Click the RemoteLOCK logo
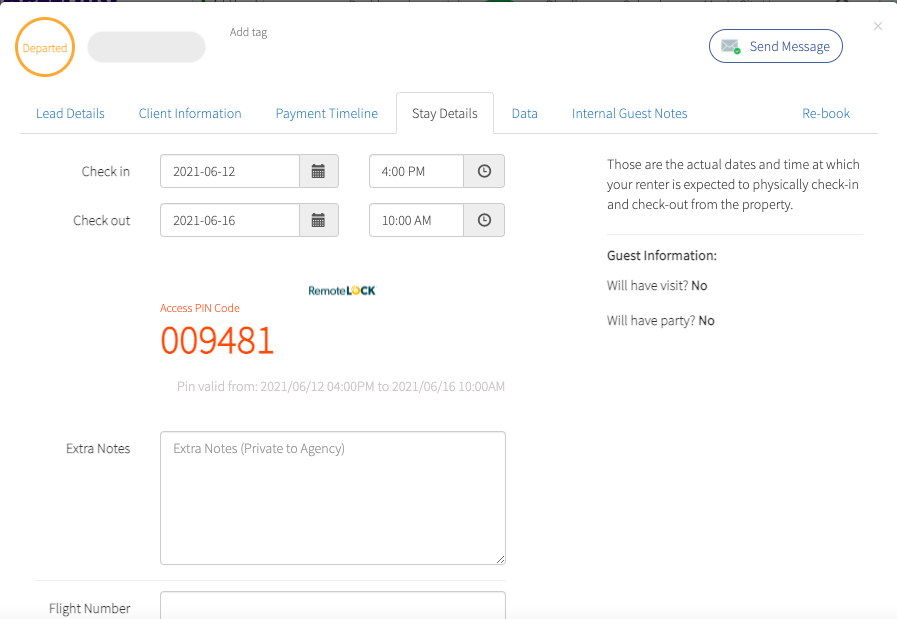The width and height of the screenshot is (897, 619). tap(342, 289)
